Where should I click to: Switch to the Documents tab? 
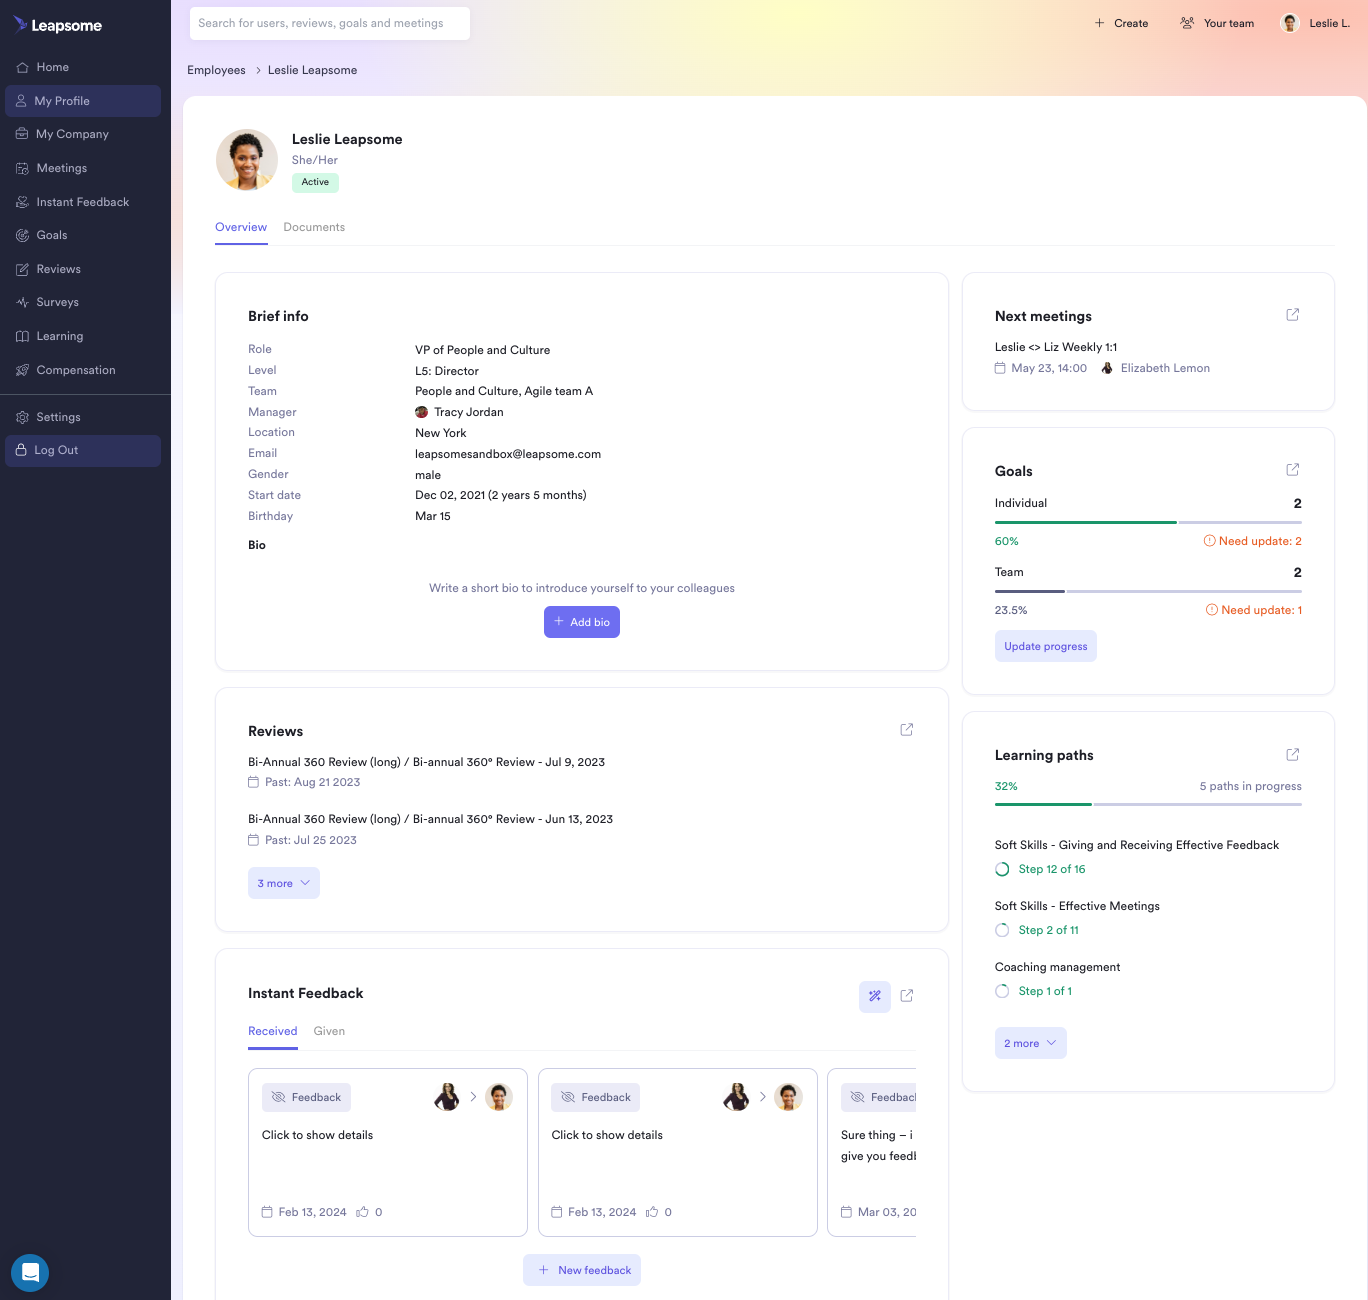click(314, 227)
